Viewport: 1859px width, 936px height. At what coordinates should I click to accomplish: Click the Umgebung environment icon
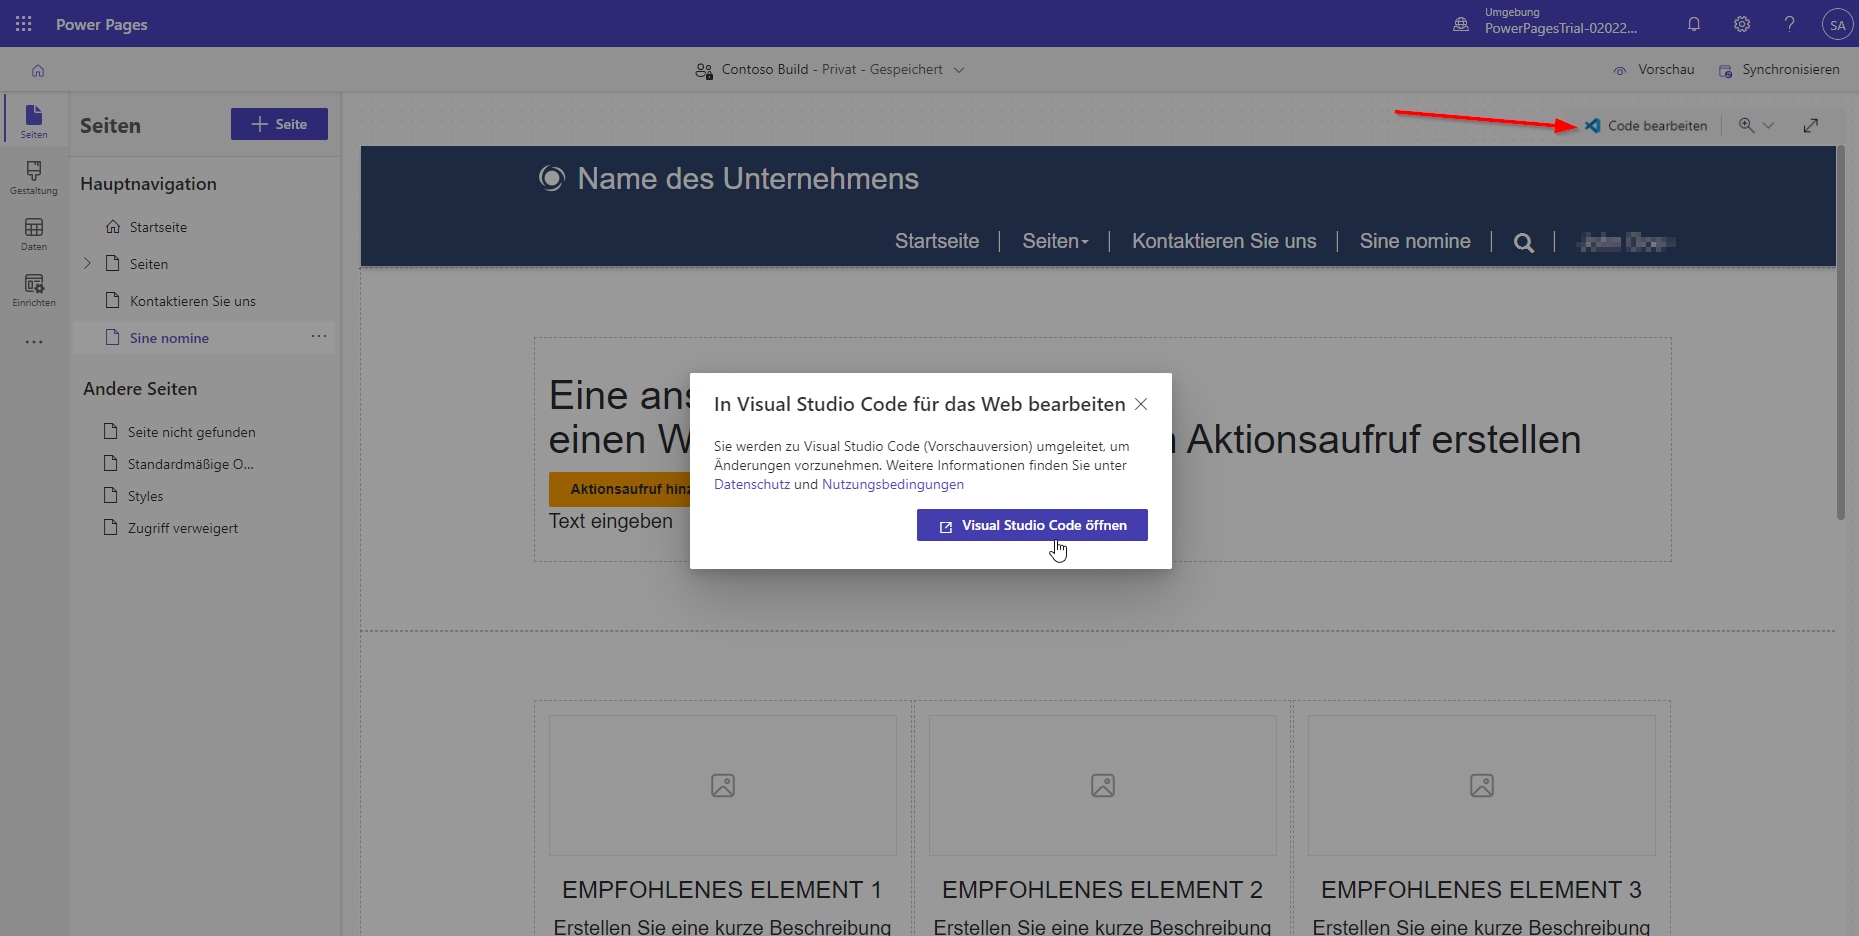[x=1461, y=24]
